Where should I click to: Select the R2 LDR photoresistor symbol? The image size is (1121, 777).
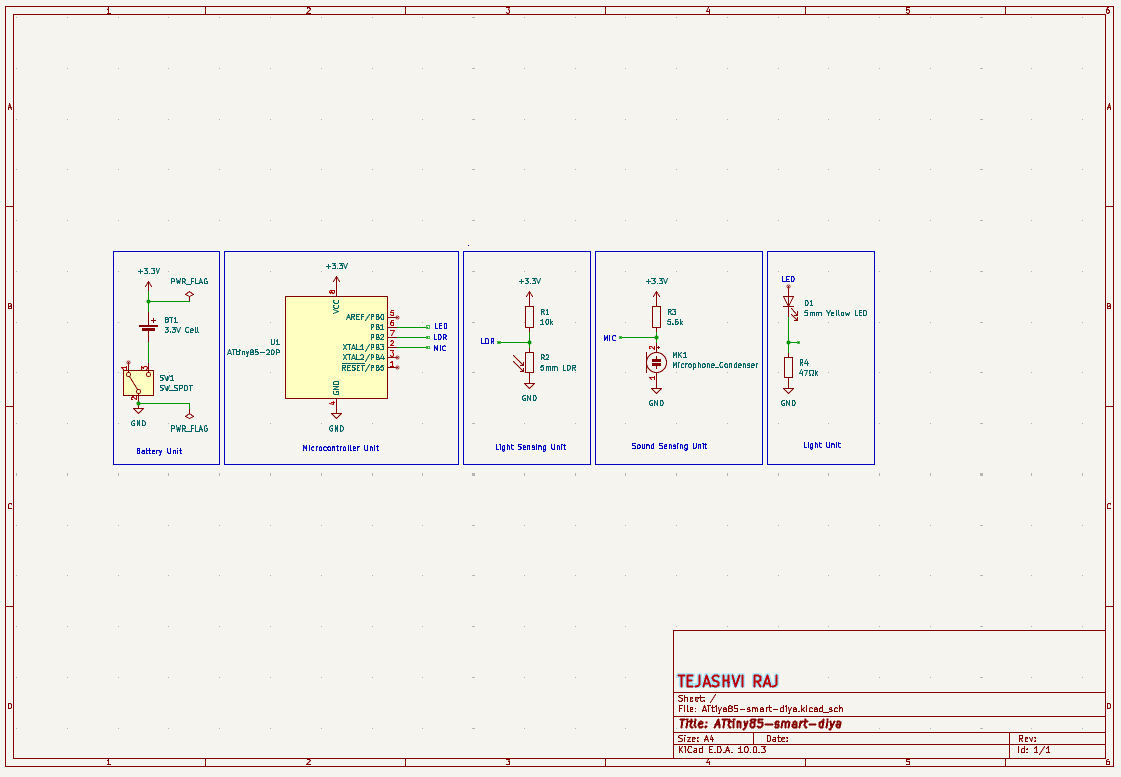pos(529,362)
